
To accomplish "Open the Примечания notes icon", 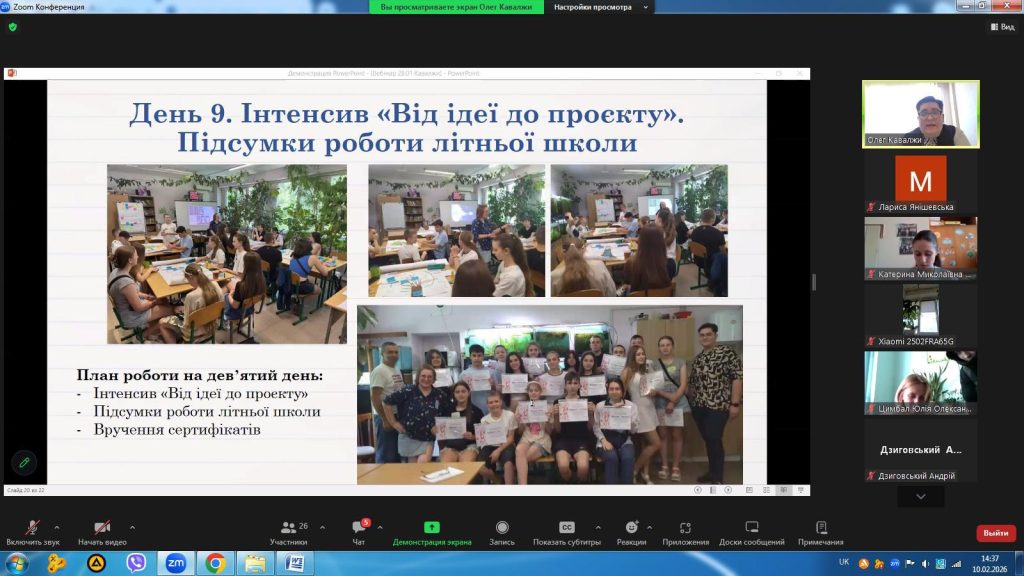I will (x=820, y=527).
